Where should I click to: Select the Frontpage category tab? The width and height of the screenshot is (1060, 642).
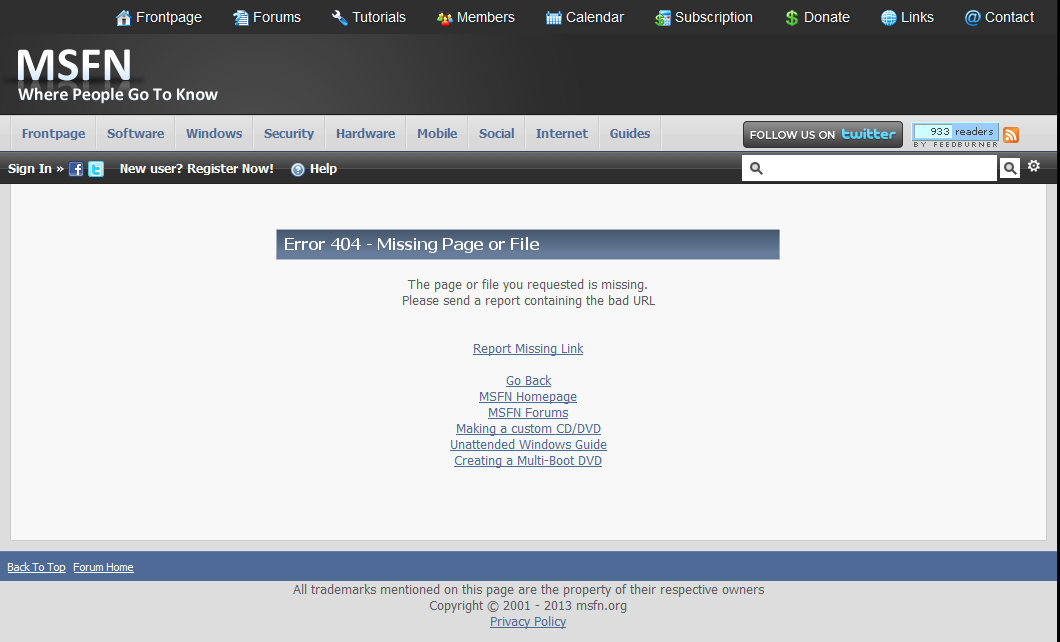[x=53, y=133]
